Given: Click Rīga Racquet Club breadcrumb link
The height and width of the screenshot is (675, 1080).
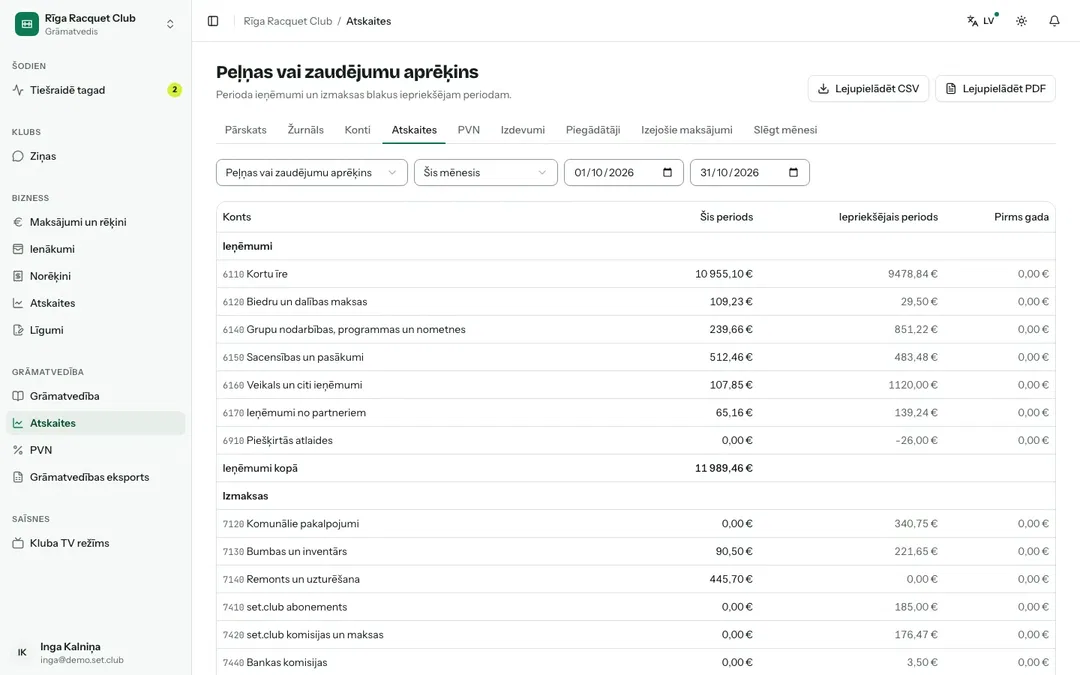Looking at the screenshot, I should click(x=288, y=21).
